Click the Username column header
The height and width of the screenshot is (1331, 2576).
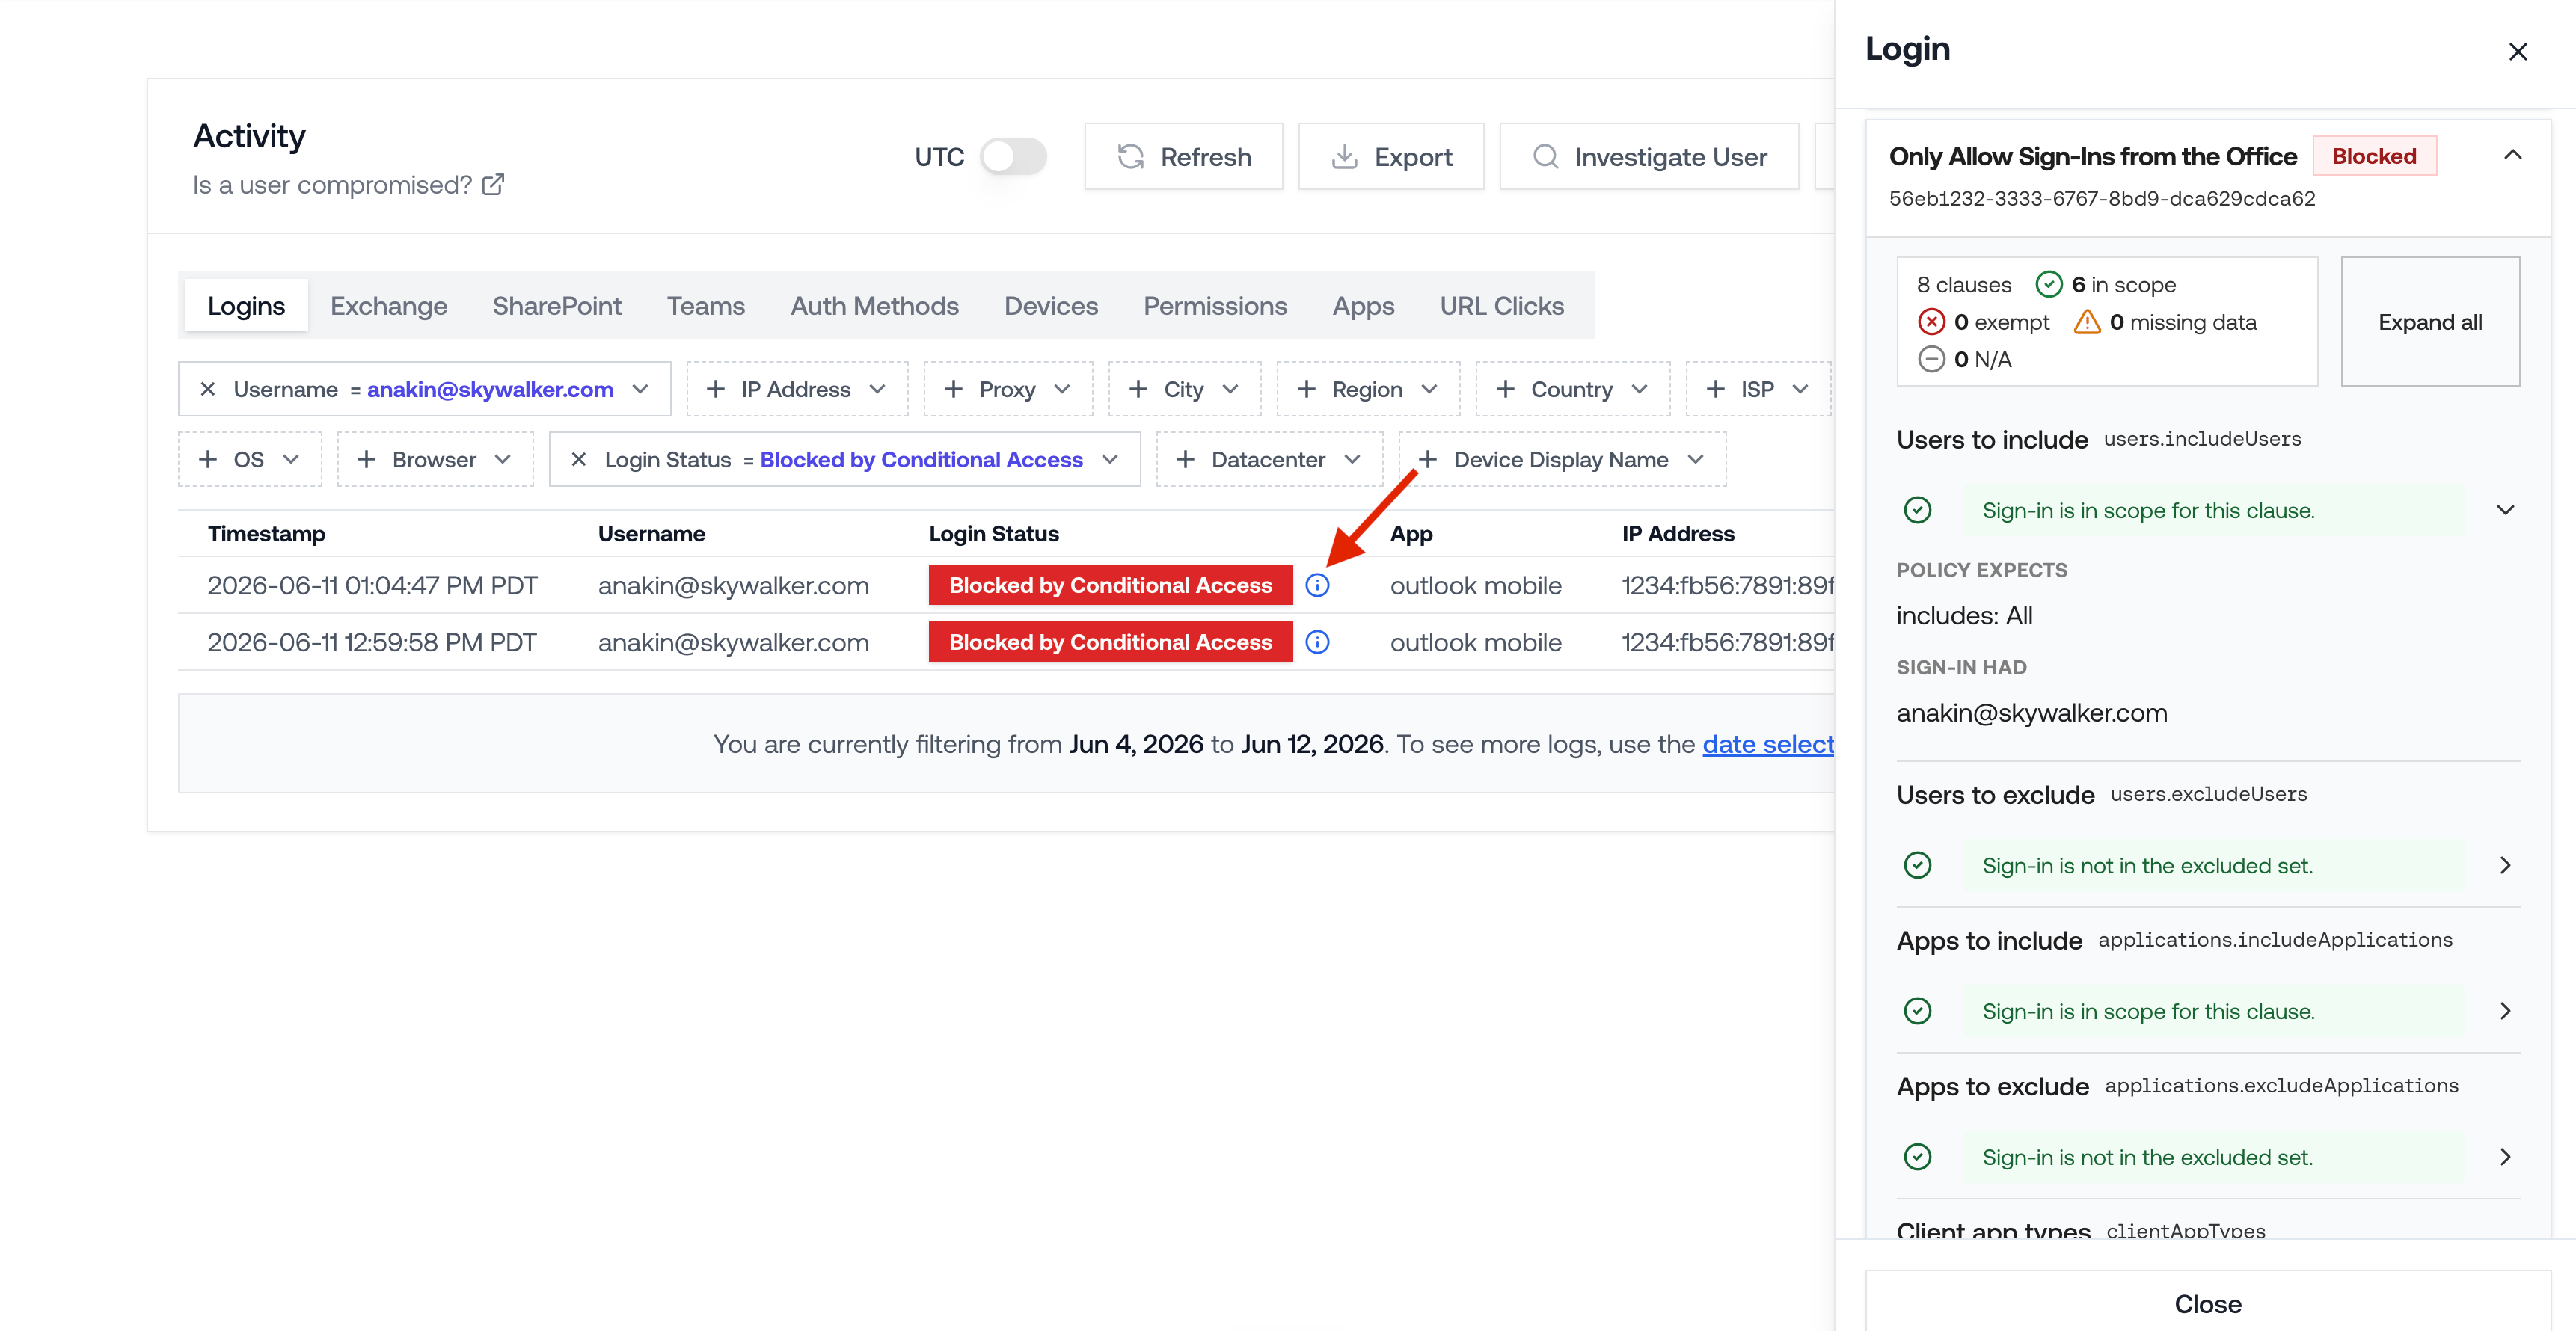(651, 534)
